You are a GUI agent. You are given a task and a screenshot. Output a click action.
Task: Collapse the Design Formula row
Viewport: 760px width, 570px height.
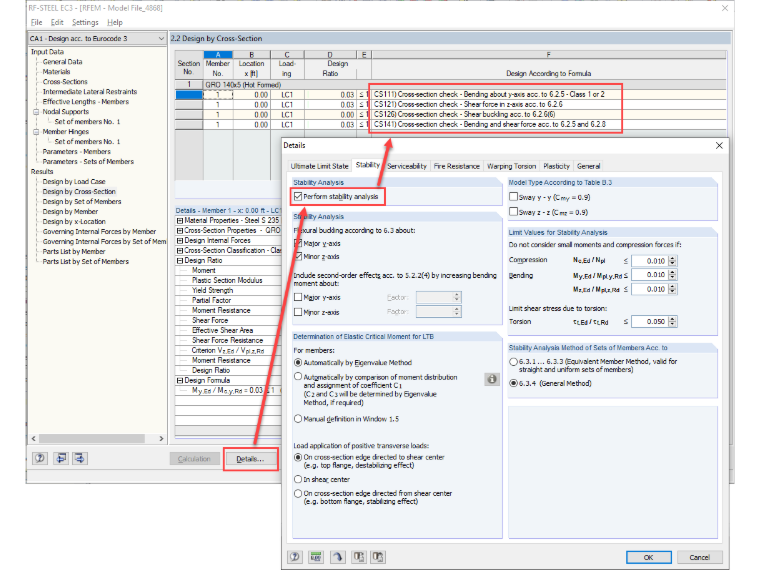coord(180,380)
